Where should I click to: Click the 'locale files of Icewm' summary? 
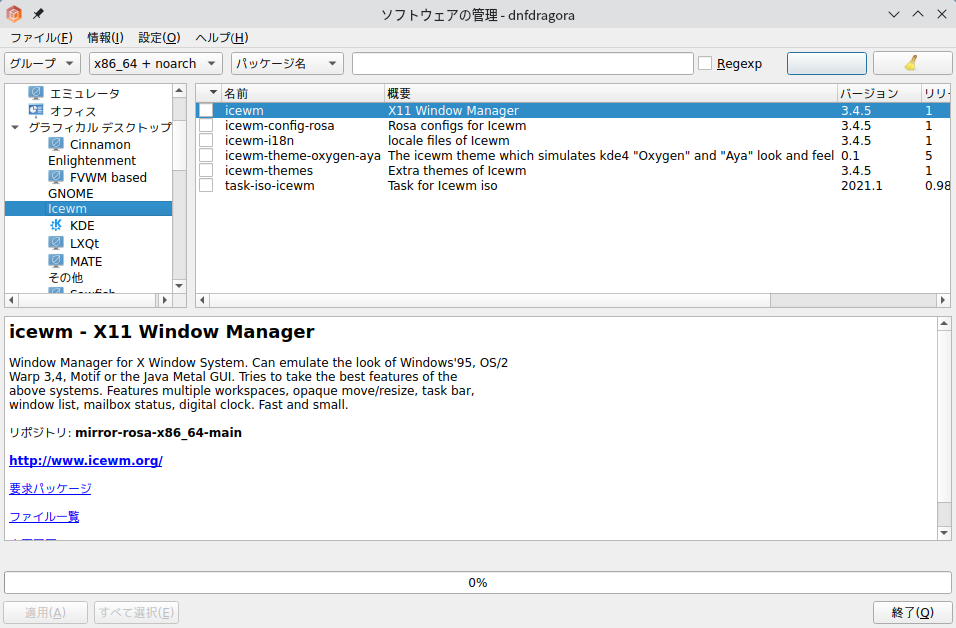coord(449,140)
